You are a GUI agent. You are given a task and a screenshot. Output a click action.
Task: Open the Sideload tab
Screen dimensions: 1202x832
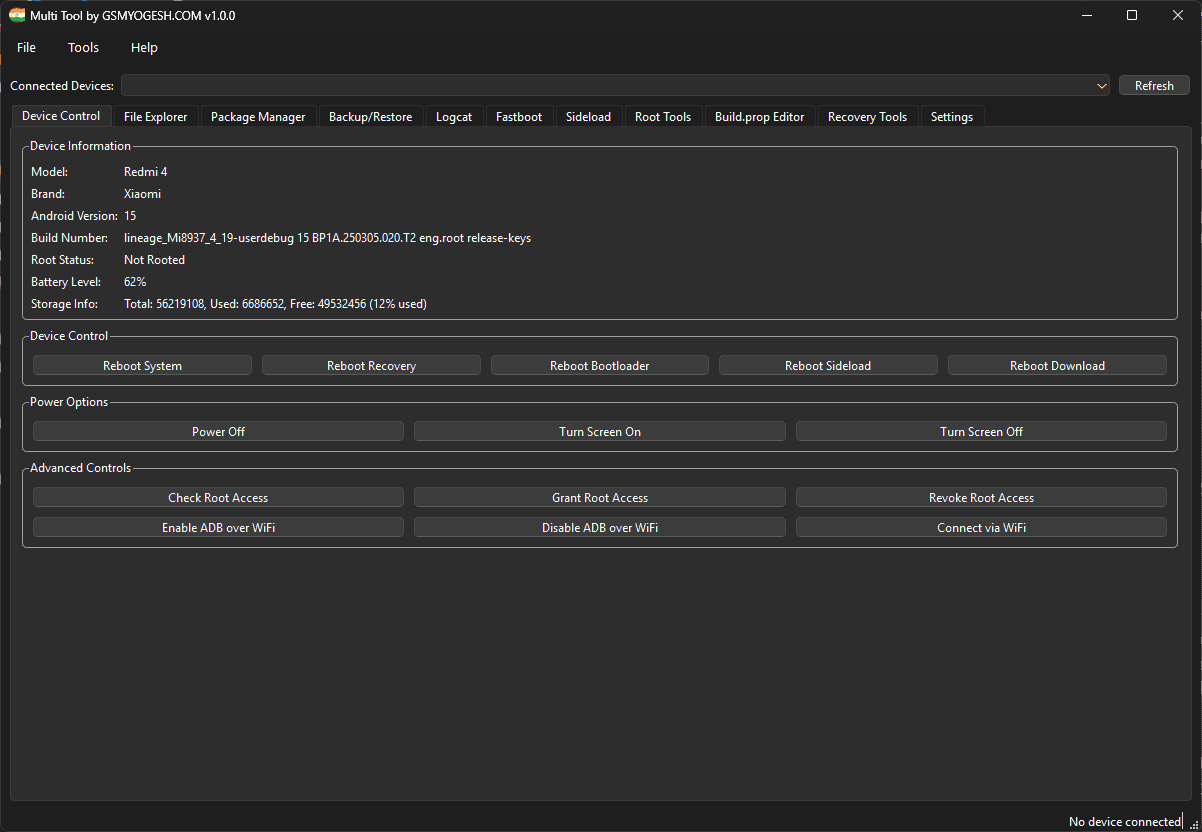point(588,117)
